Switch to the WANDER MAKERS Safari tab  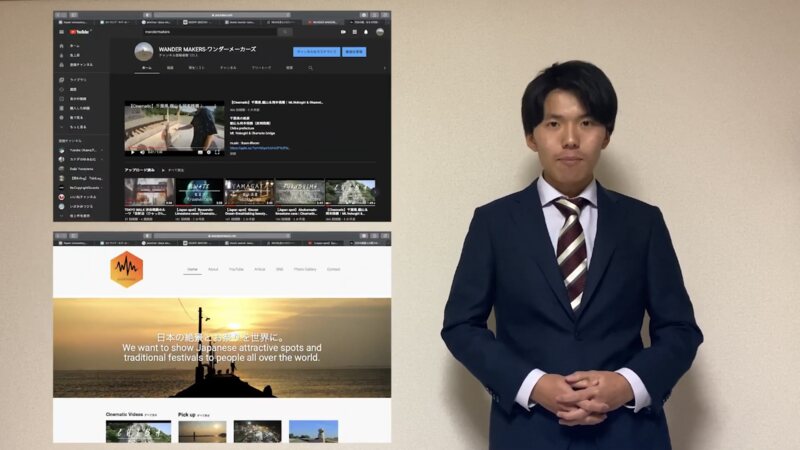tap(324, 22)
